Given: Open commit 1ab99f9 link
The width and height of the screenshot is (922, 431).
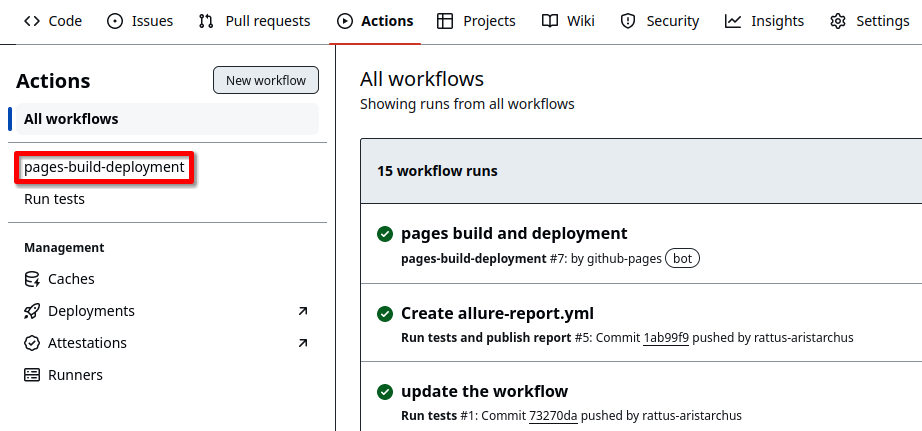Looking at the screenshot, I should (x=666, y=338).
